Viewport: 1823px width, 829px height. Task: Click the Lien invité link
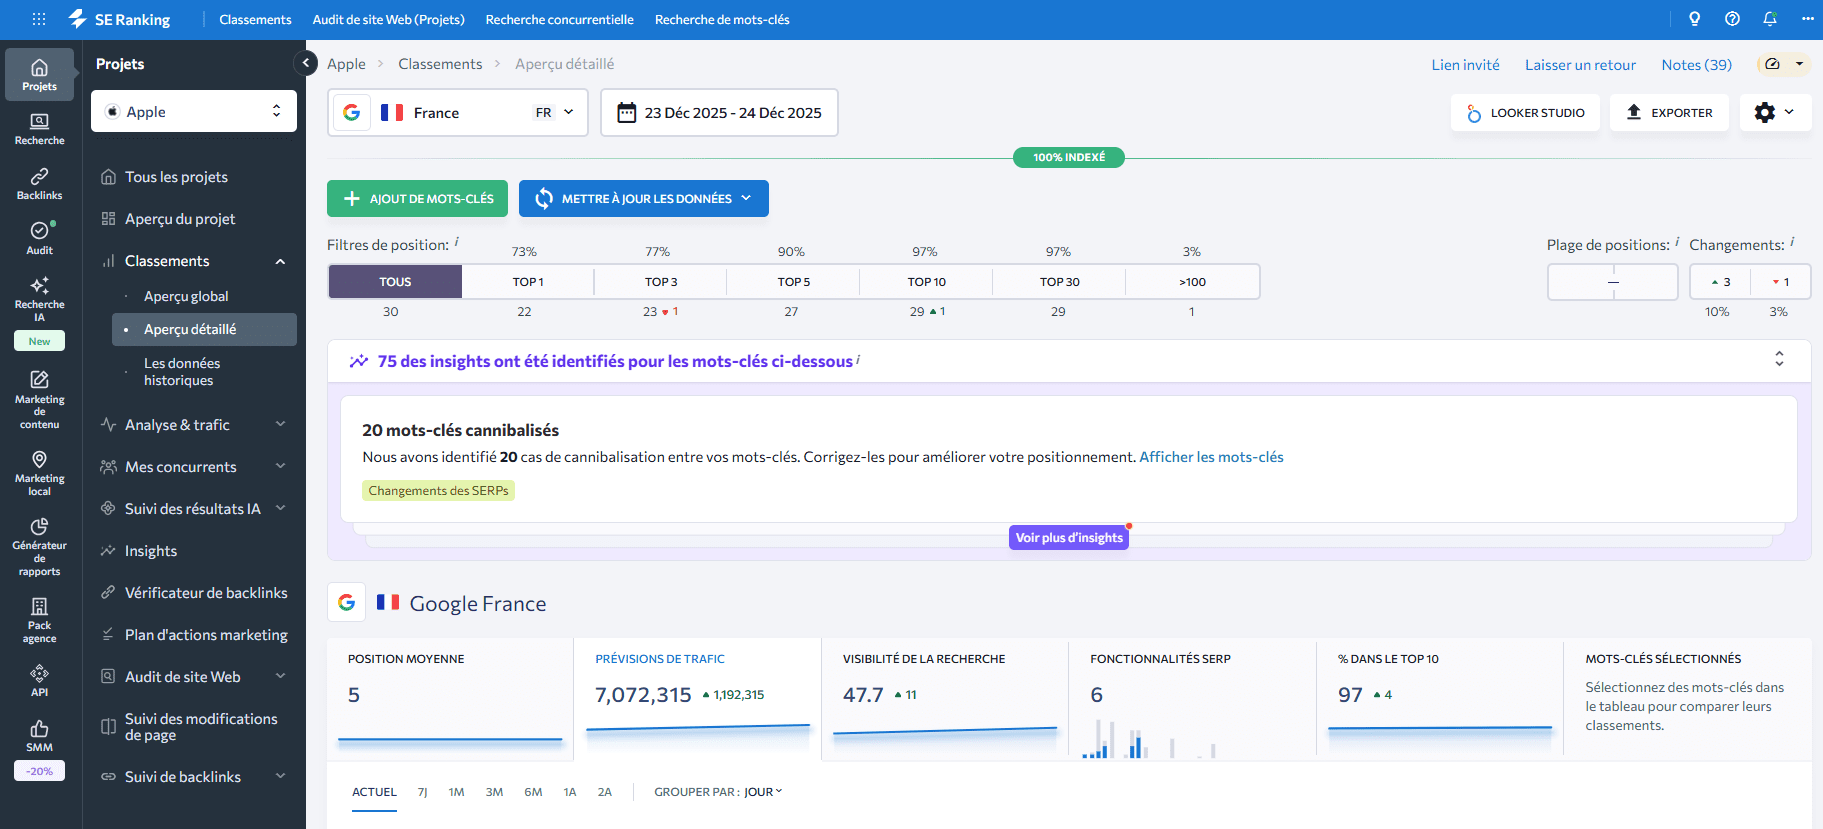(1465, 64)
